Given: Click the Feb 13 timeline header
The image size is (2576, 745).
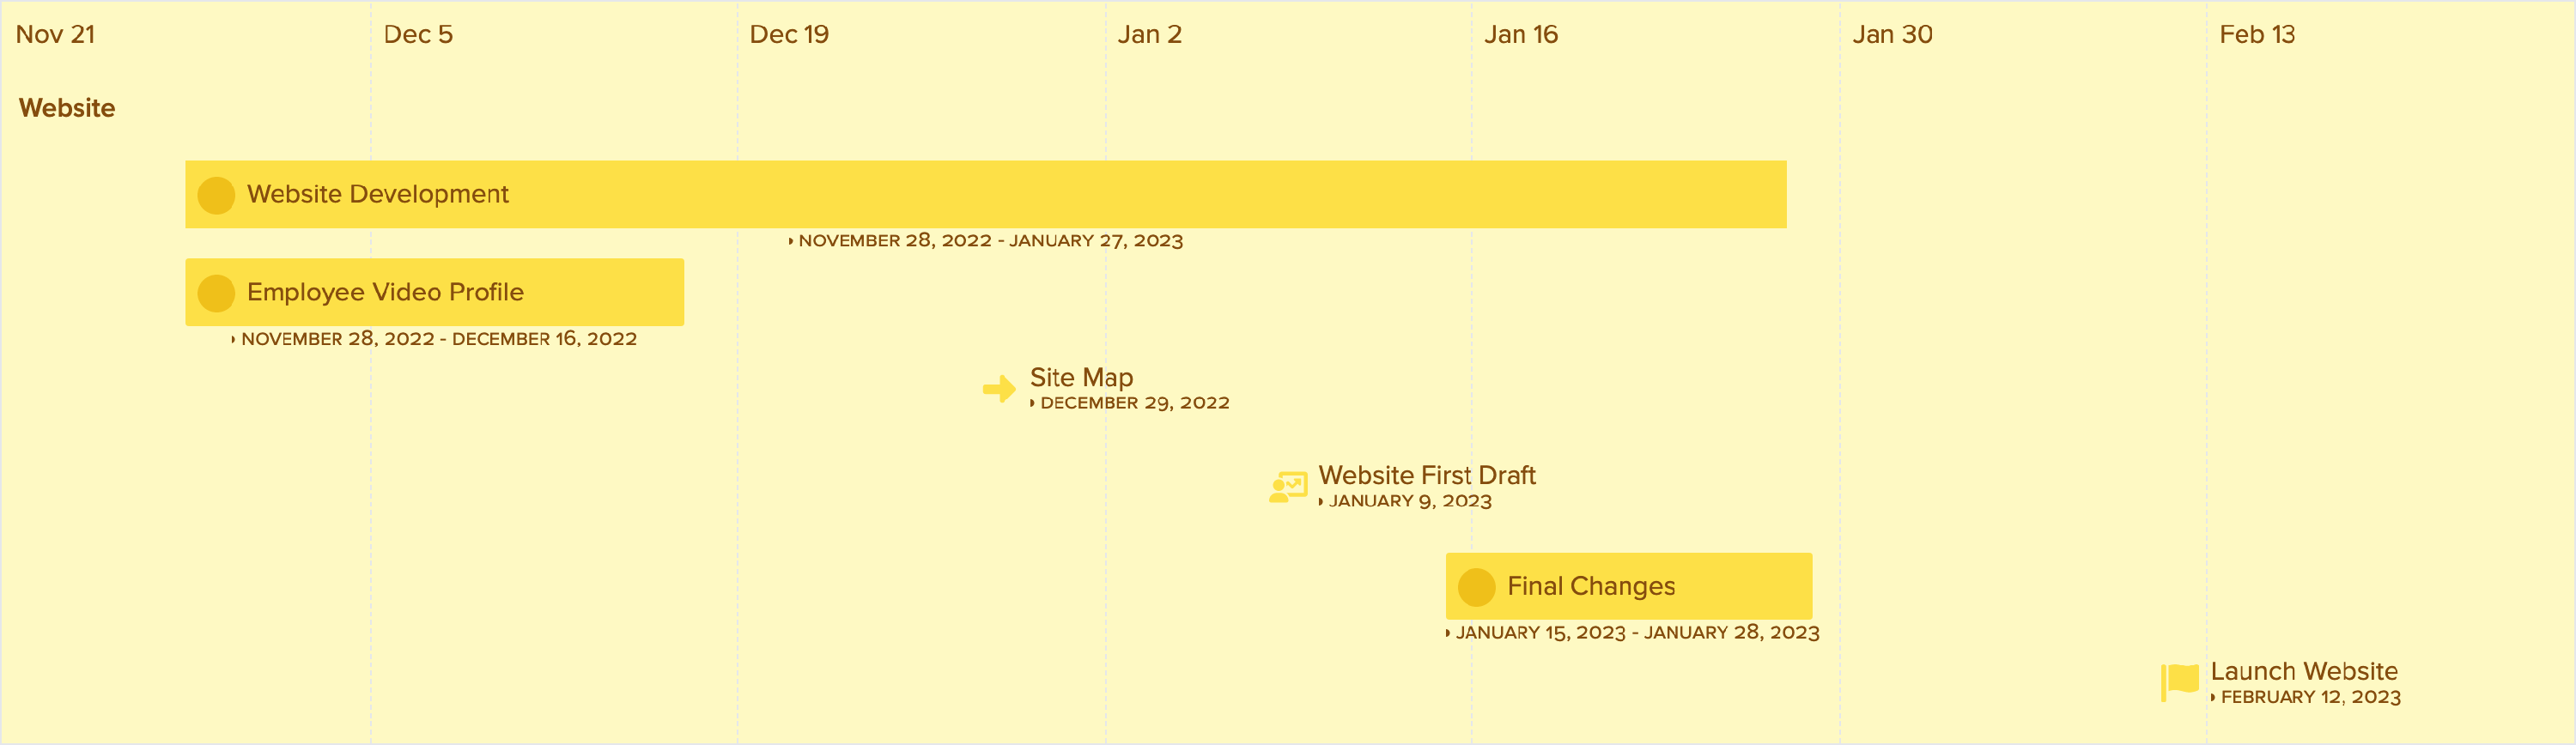Looking at the screenshot, I should tap(2257, 34).
